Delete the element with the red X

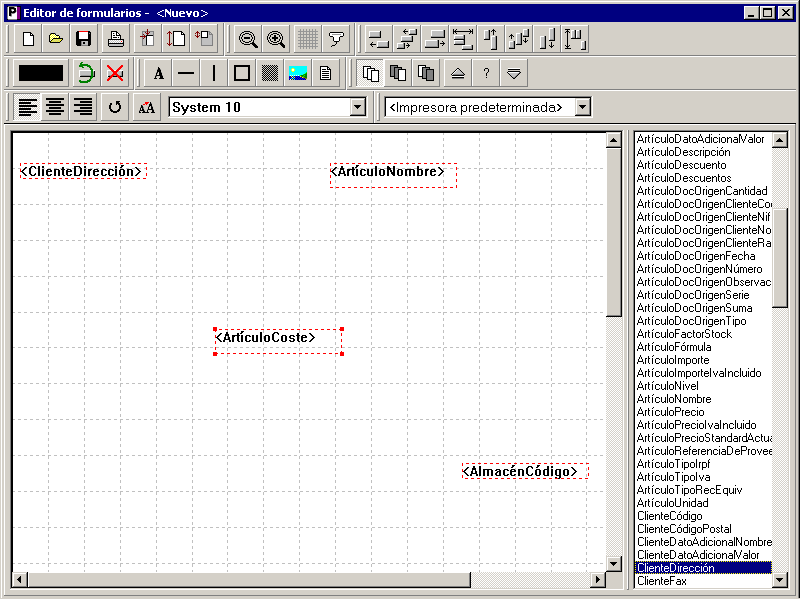click(115, 73)
